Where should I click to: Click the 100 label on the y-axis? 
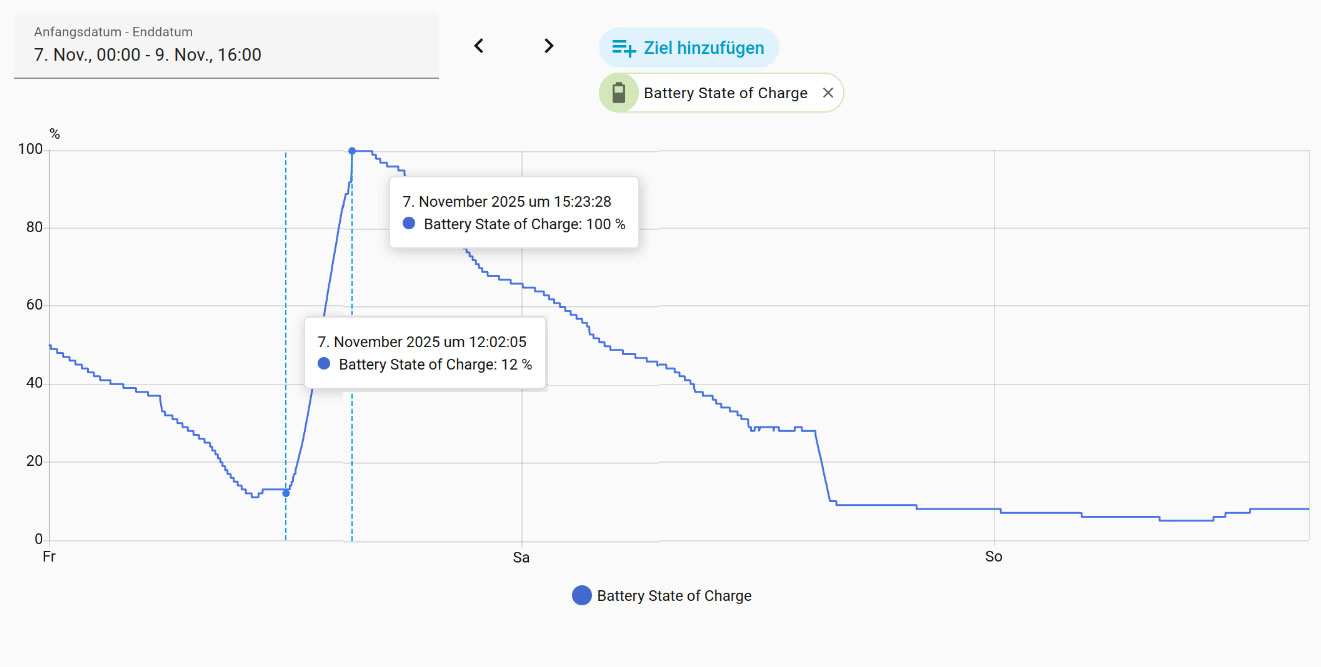pos(30,150)
